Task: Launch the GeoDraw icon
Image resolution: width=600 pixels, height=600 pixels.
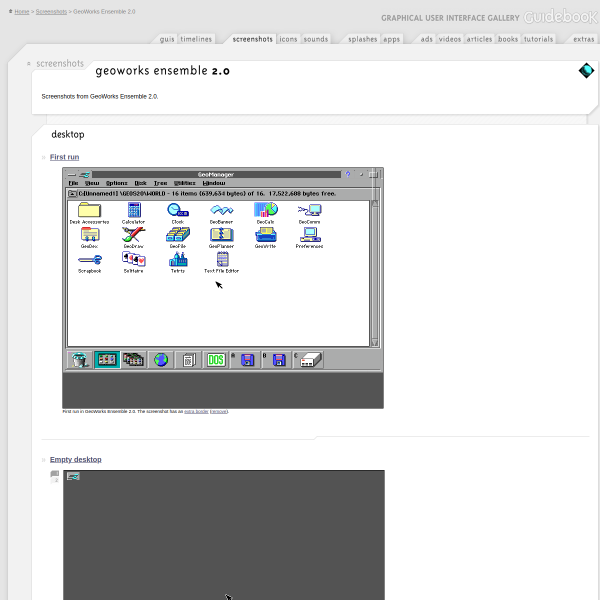Action: click(x=133, y=238)
